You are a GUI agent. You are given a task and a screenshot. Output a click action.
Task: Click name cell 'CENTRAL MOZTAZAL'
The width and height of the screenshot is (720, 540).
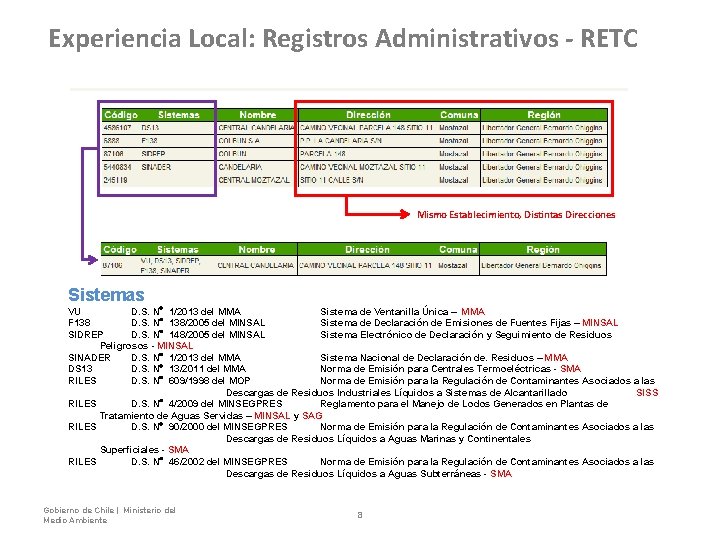pos(254,180)
